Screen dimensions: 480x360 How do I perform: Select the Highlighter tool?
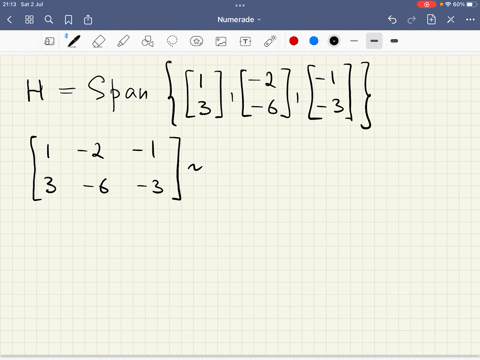coord(123,41)
